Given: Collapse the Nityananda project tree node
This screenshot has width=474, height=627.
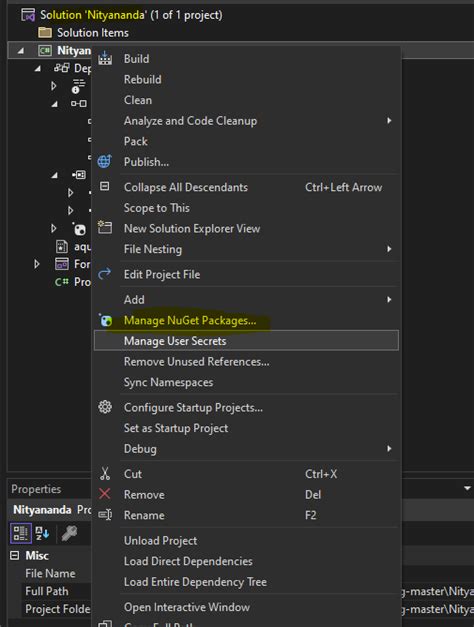Looking at the screenshot, I should point(20,51).
